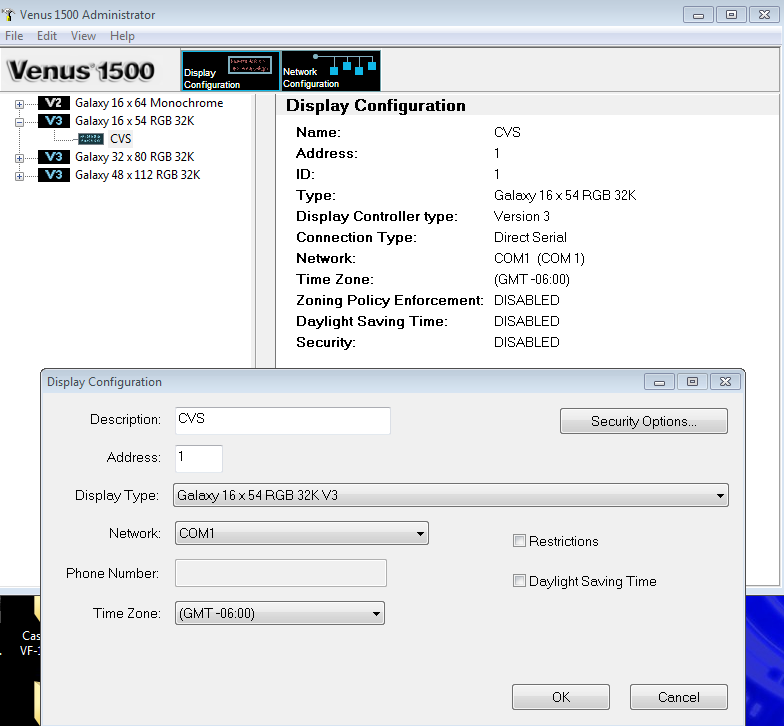Open the Network Configuration toolbar icon
The width and height of the screenshot is (784, 726).
pyautogui.click(x=331, y=71)
